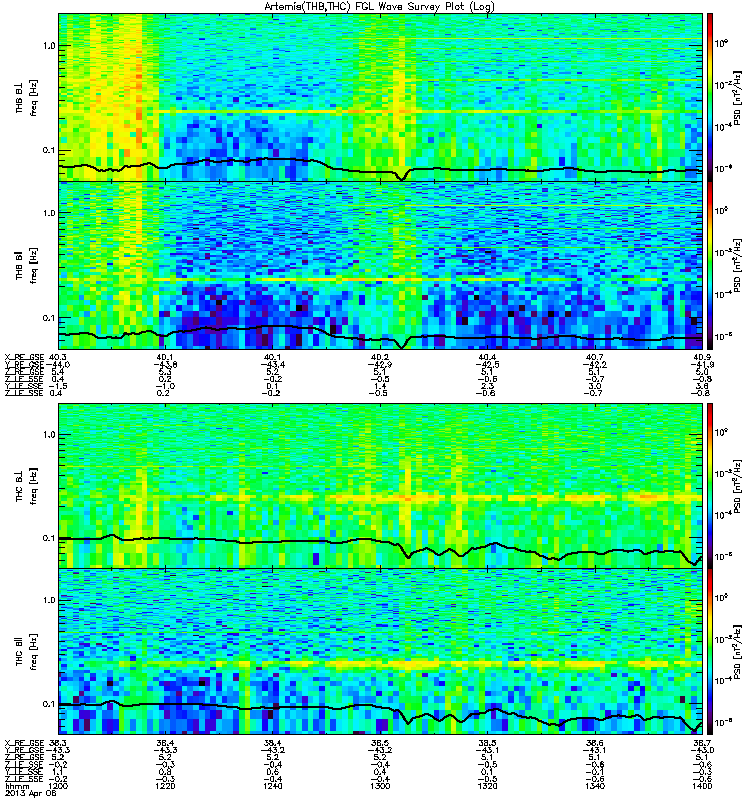Click the '1300' time axis label

click(380, 786)
